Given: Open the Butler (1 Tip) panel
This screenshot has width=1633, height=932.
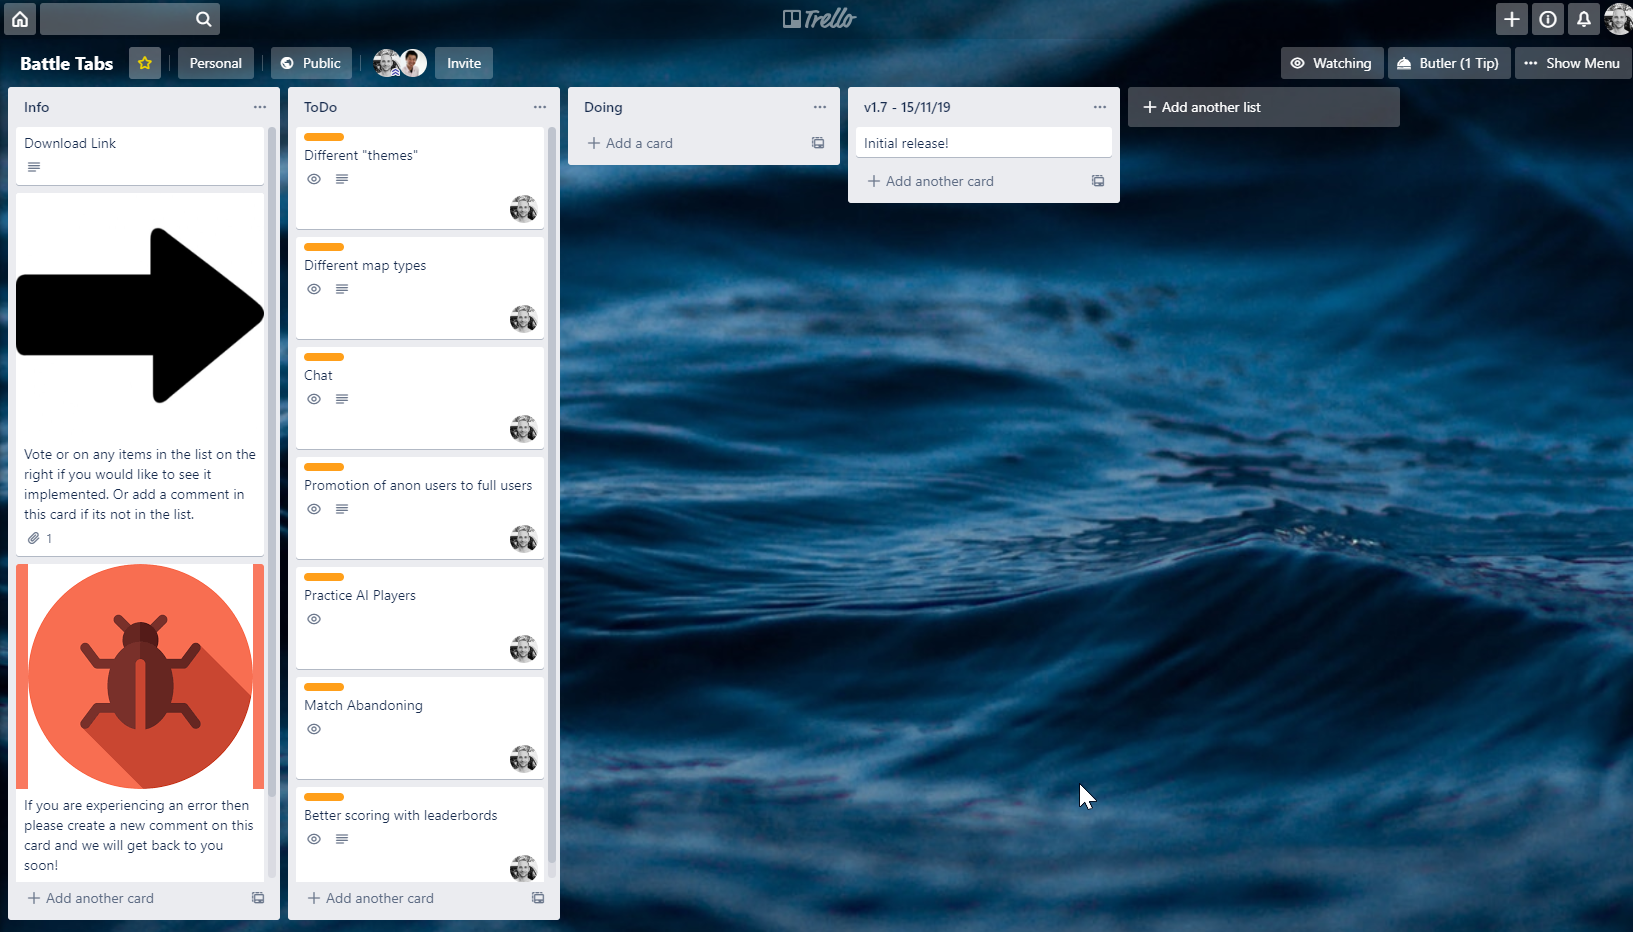Looking at the screenshot, I should (x=1448, y=63).
